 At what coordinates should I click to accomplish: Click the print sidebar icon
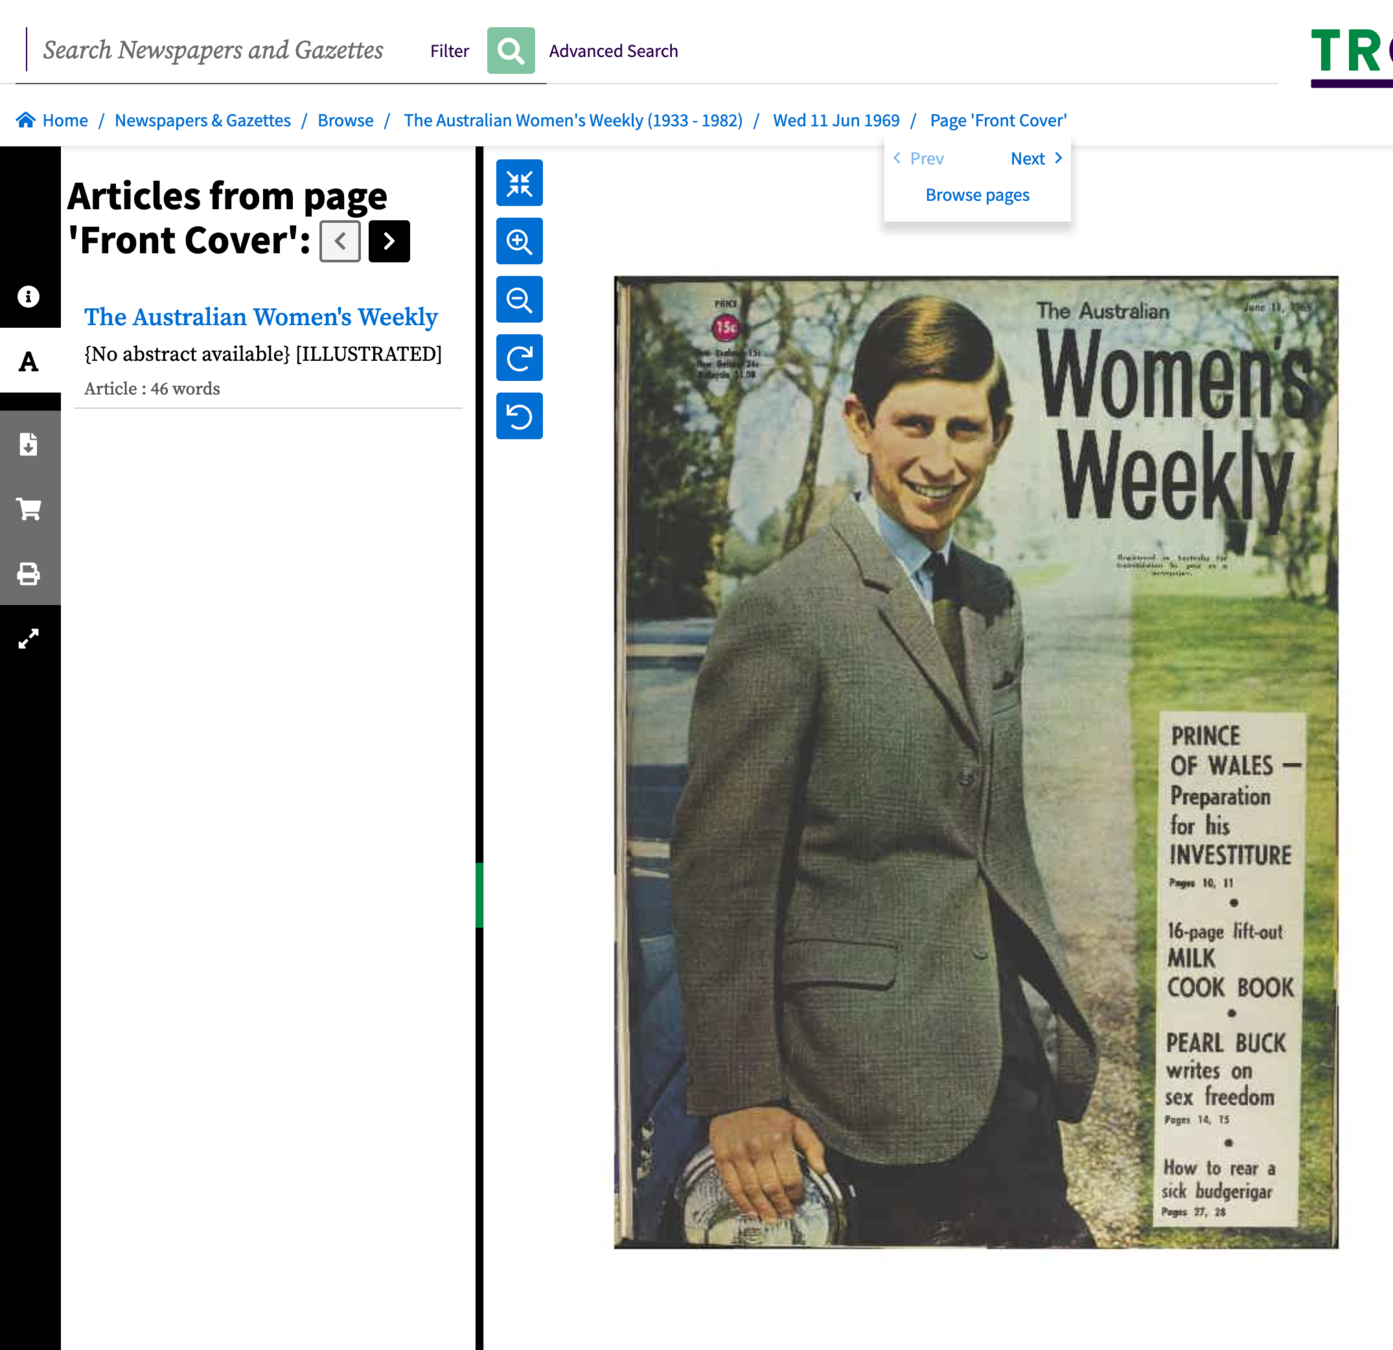click(29, 573)
